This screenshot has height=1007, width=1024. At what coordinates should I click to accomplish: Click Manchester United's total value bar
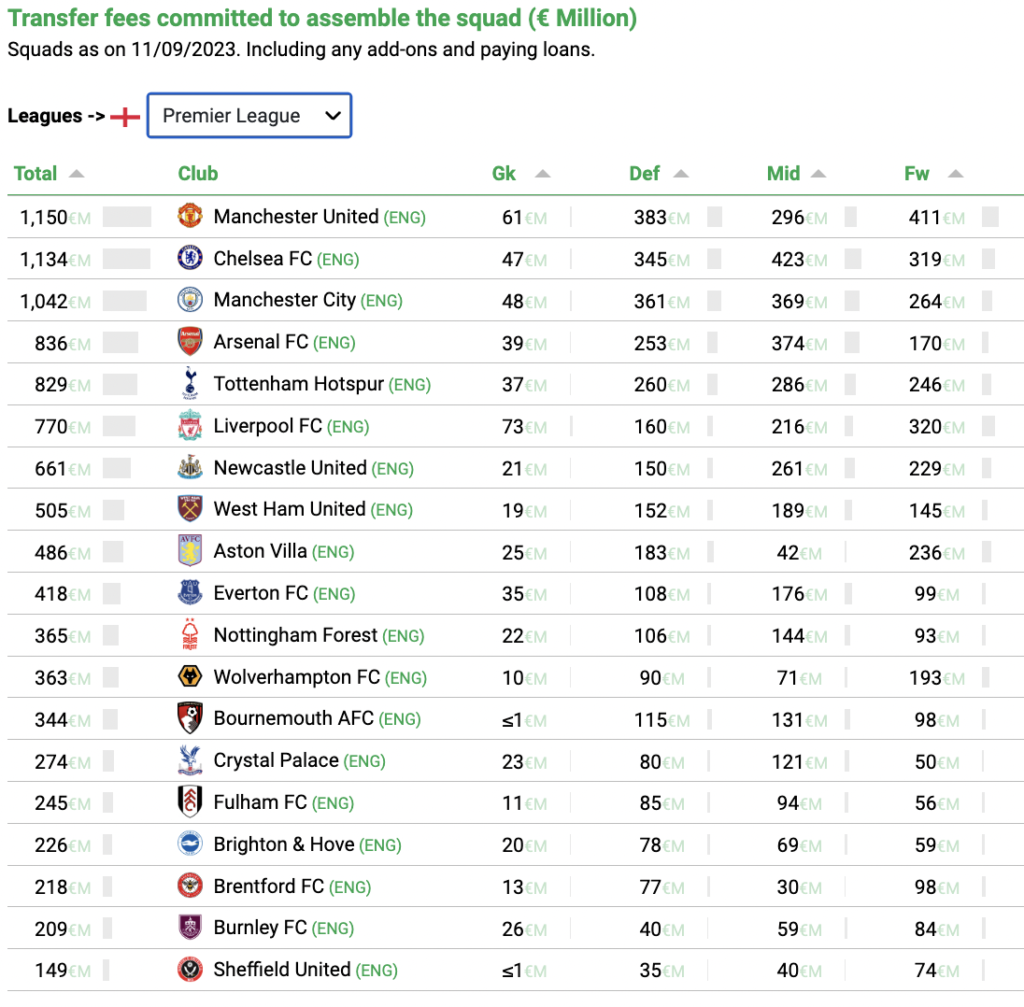(127, 217)
